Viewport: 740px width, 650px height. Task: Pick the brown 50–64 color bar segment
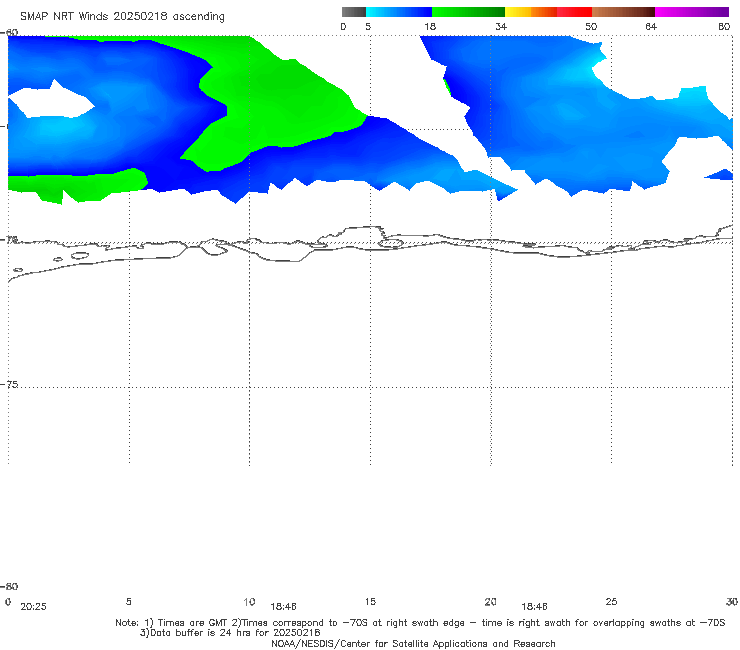coord(623,12)
